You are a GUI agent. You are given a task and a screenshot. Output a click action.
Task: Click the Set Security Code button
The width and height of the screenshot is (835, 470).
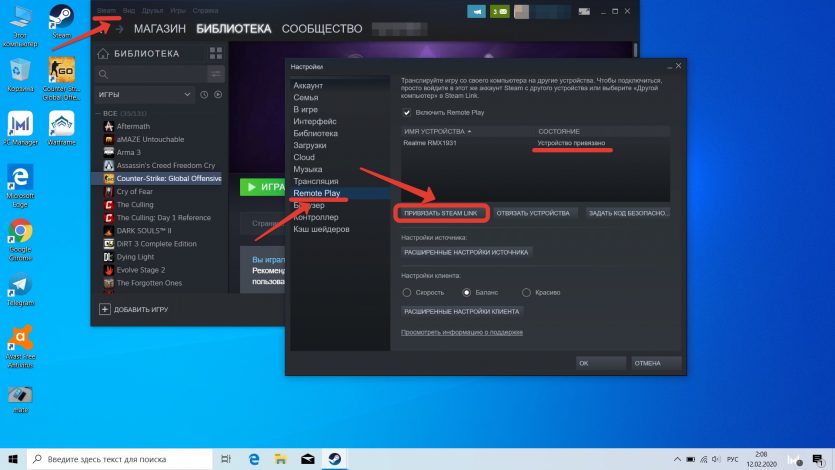point(627,213)
